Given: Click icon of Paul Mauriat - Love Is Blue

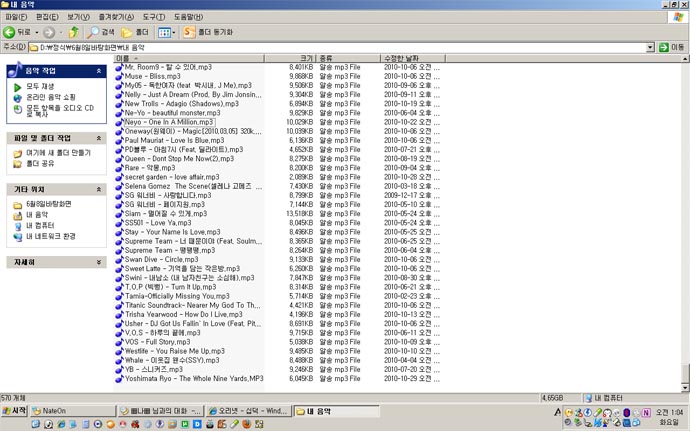Looking at the screenshot, I should pos(119,140).
